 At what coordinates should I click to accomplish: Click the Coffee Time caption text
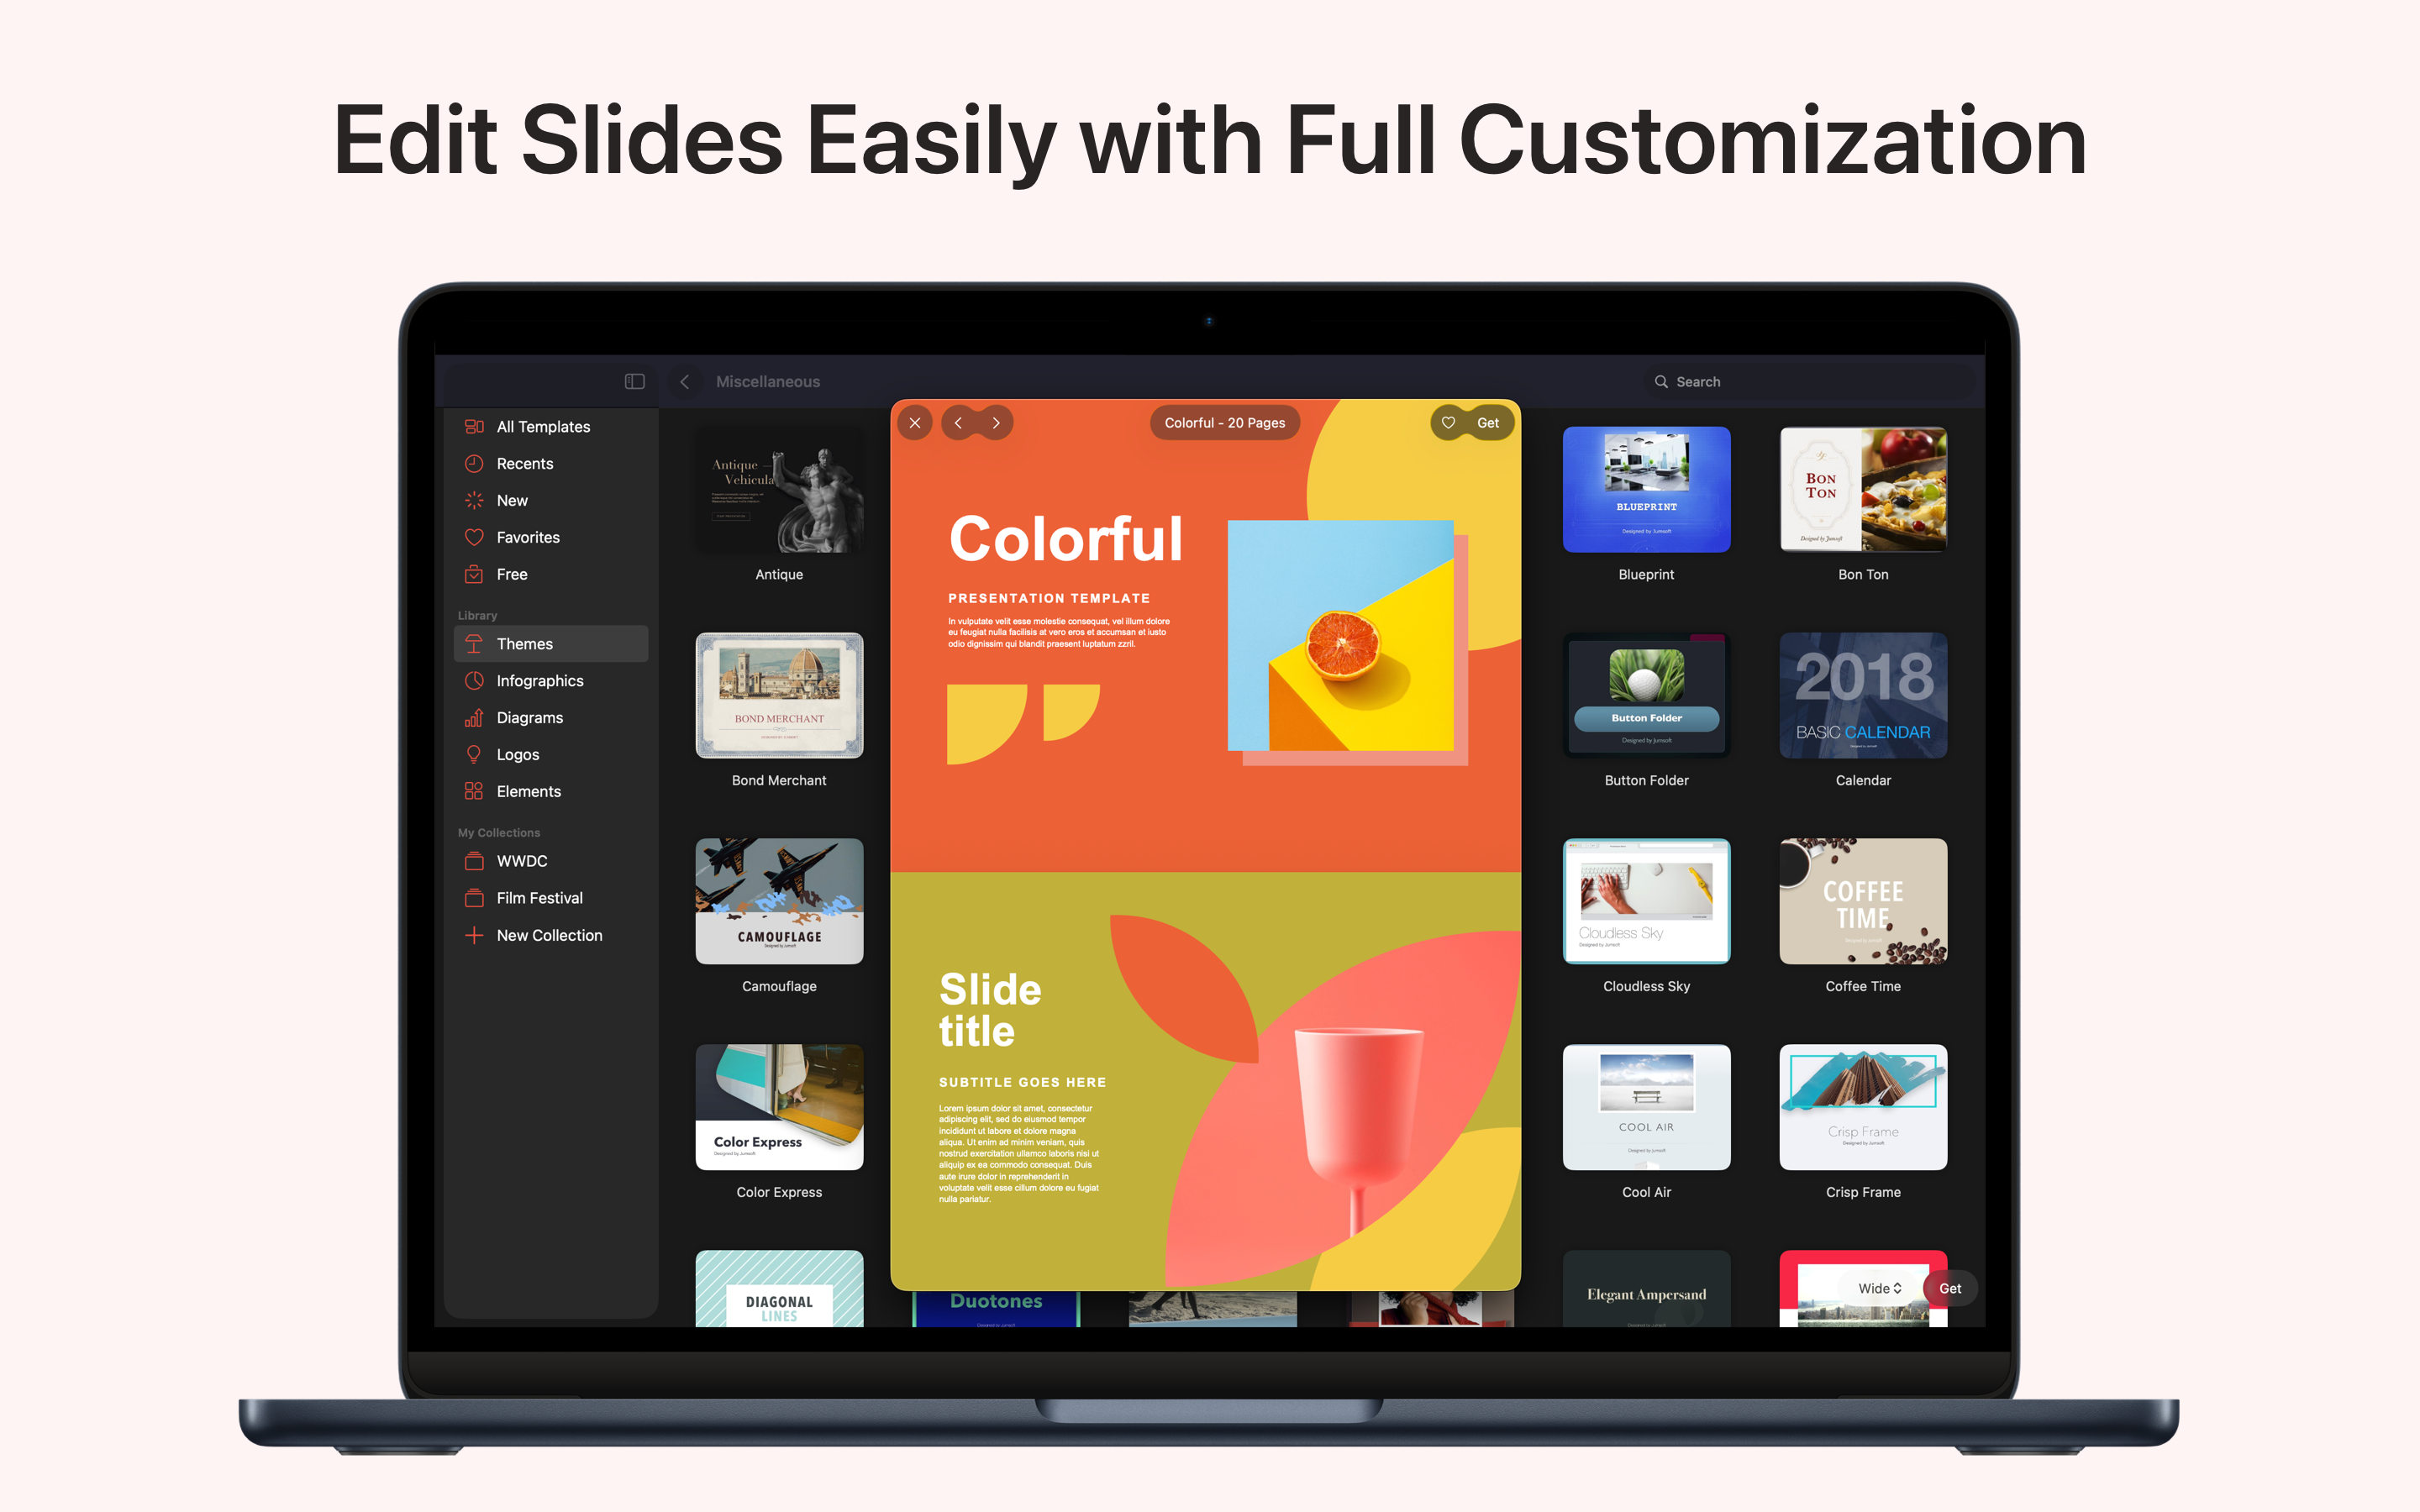coord(1863,987)
